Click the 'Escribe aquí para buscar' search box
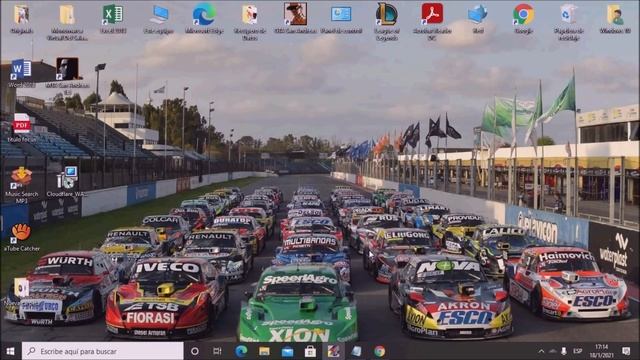The width and height of the screenshot is (640, 360). pos(102,351)
